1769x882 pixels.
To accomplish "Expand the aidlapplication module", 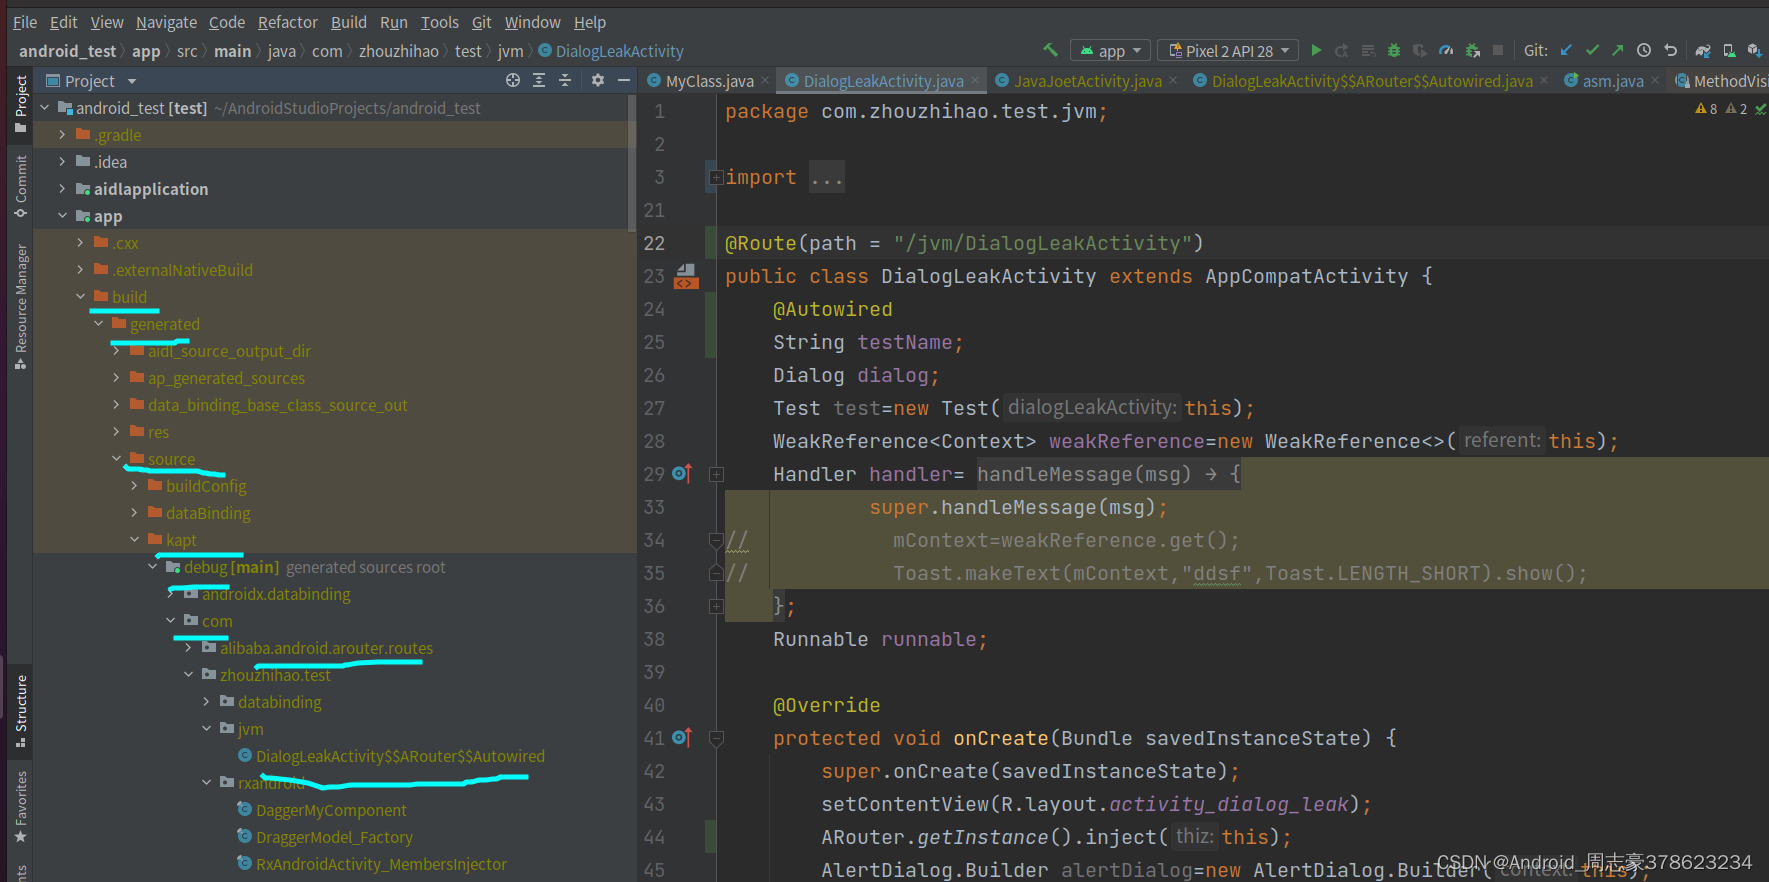I will click(x=62, y=188).
